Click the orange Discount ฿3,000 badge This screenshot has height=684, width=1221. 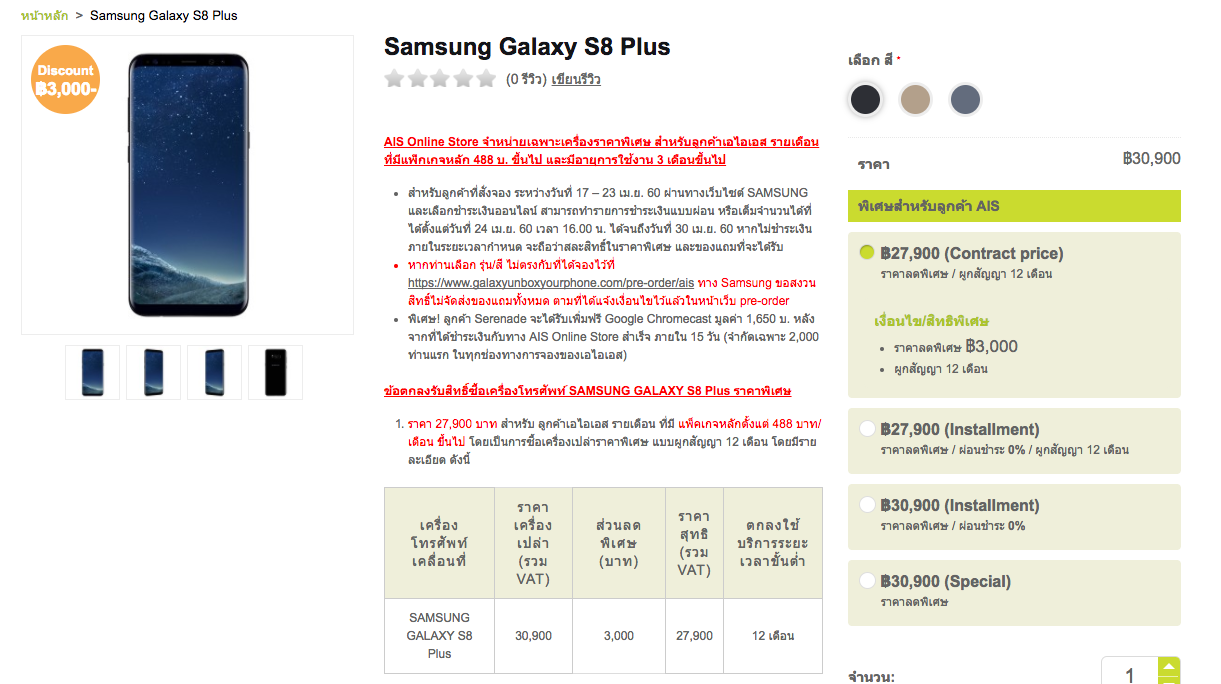tap(66, 80)
